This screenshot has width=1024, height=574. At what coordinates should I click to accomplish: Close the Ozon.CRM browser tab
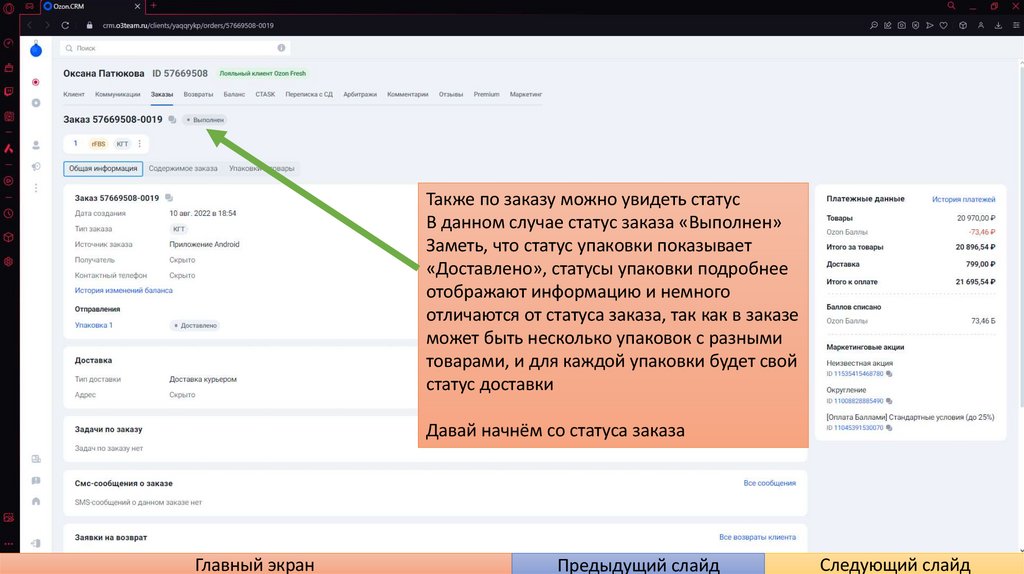click(x=137, y=6)
